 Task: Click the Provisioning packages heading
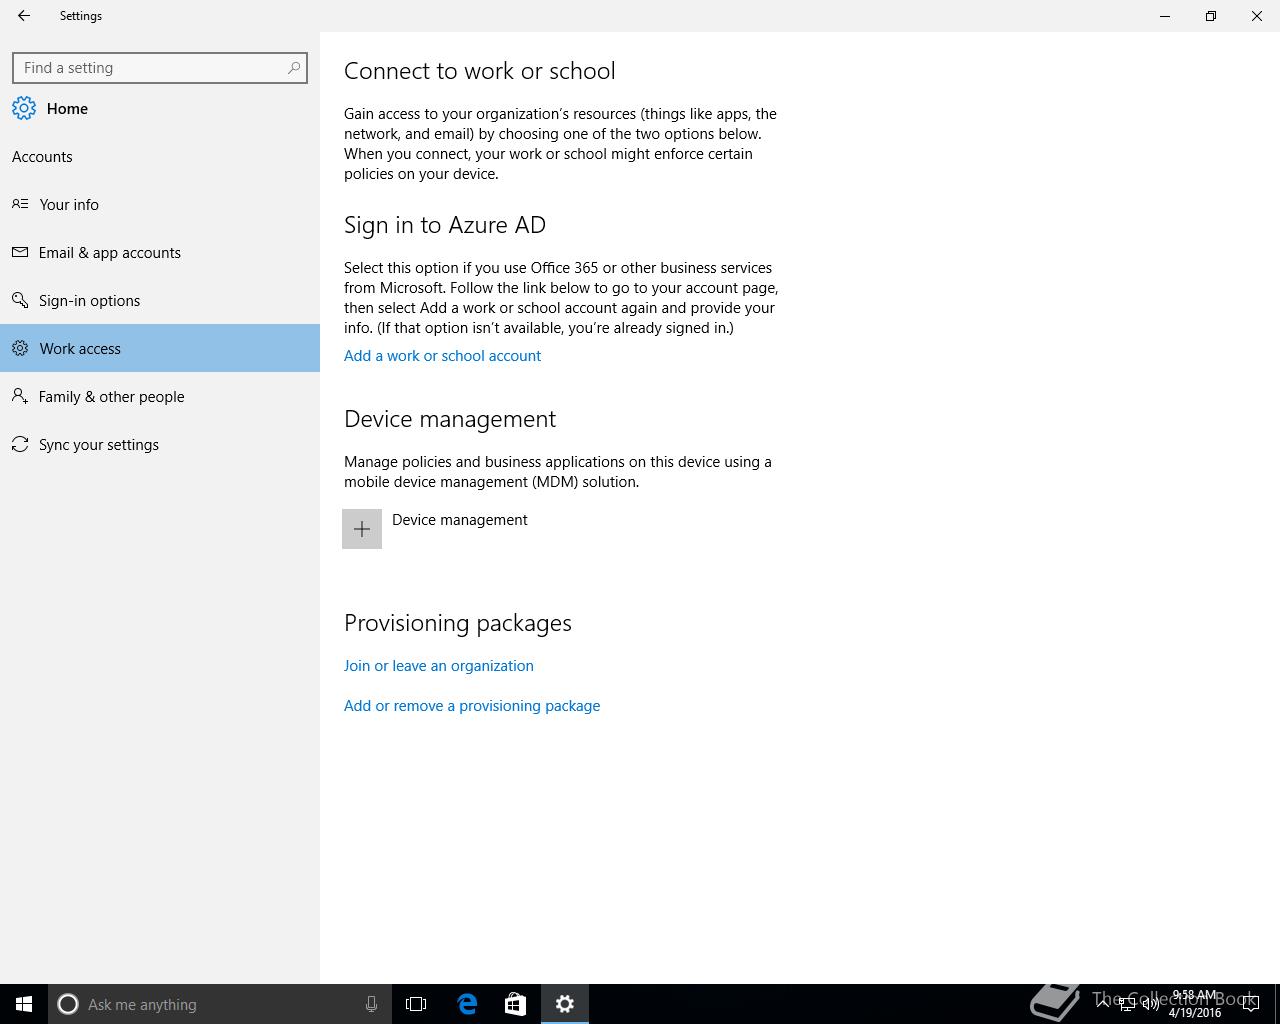point(458,623)
